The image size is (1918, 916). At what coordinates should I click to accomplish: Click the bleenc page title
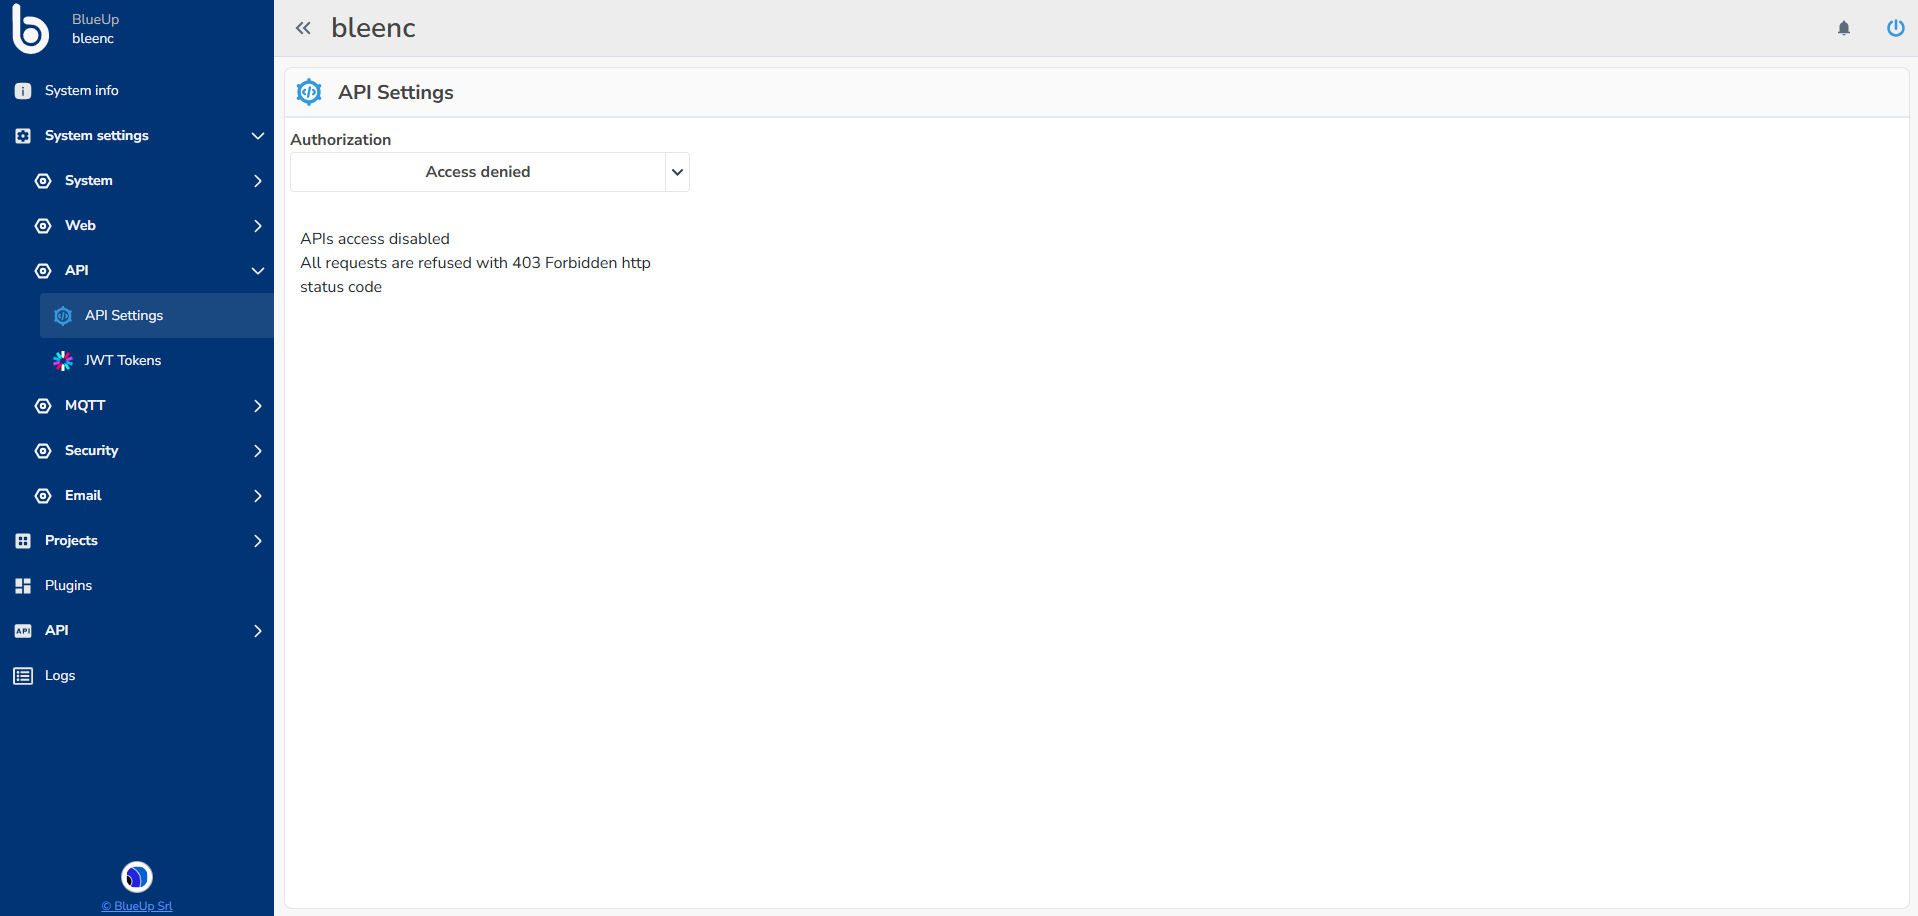[372, 28]
